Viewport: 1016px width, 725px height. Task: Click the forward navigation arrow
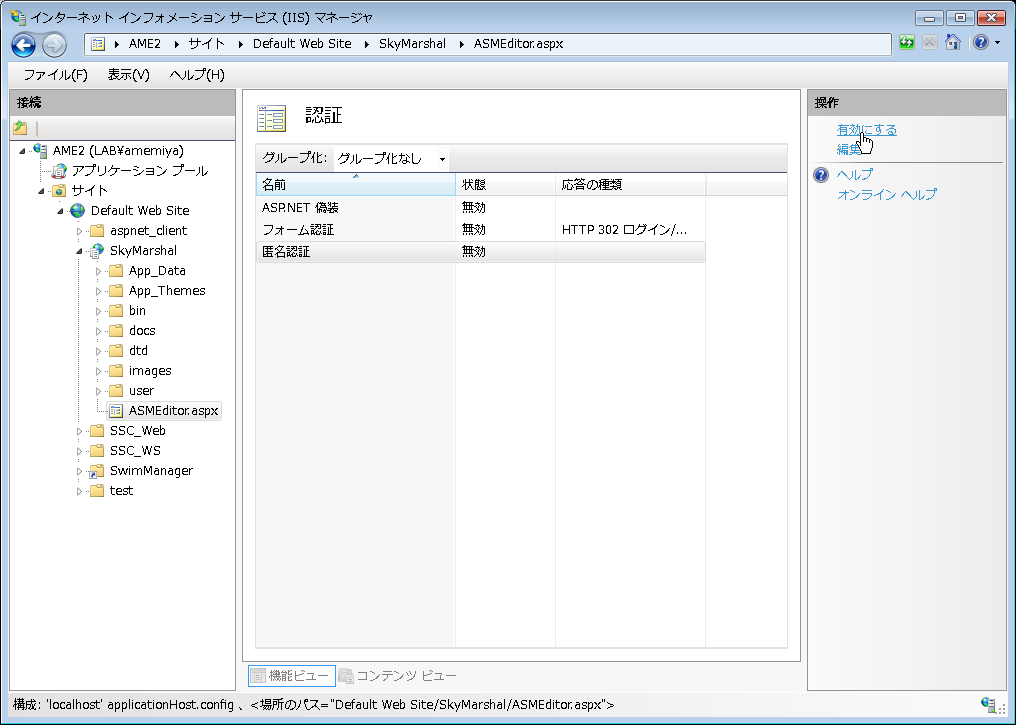click(x=54, y=45)
